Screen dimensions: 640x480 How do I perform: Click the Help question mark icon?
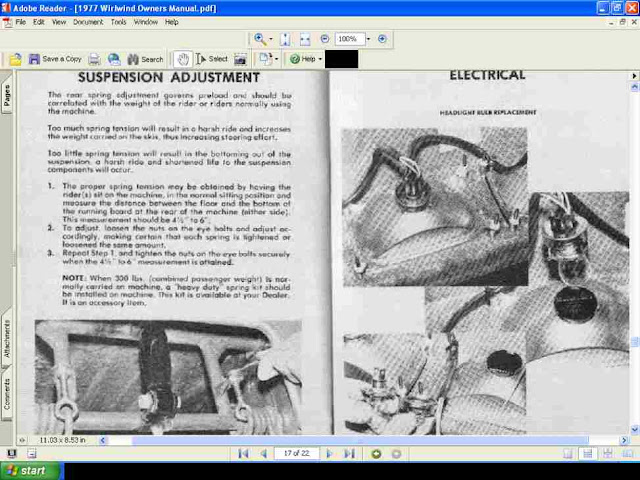[295, 59]
